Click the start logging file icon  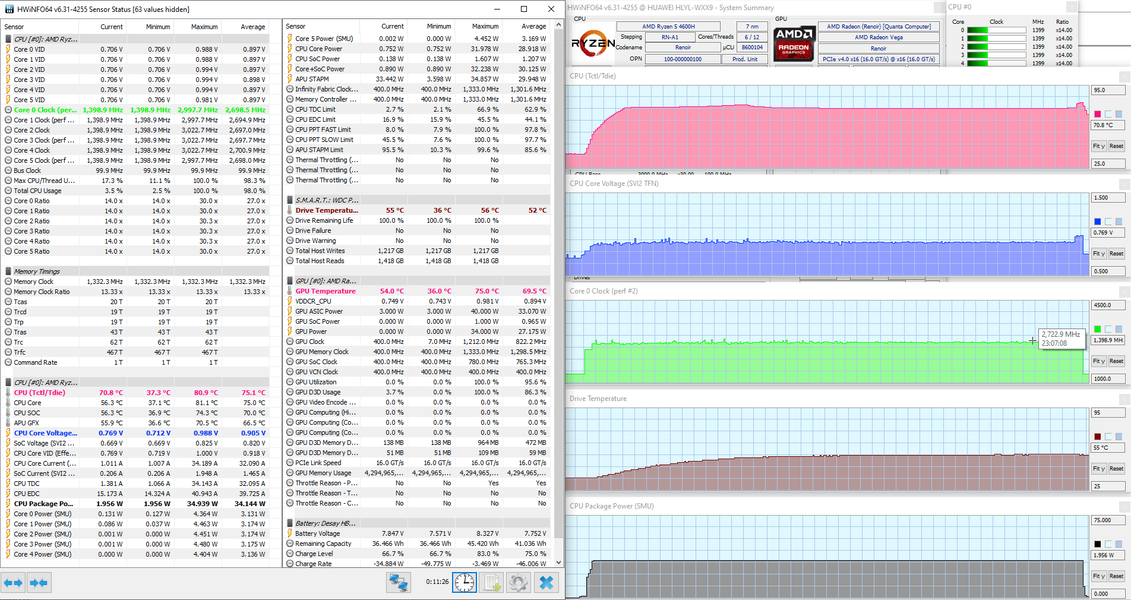tap(492, 582)
